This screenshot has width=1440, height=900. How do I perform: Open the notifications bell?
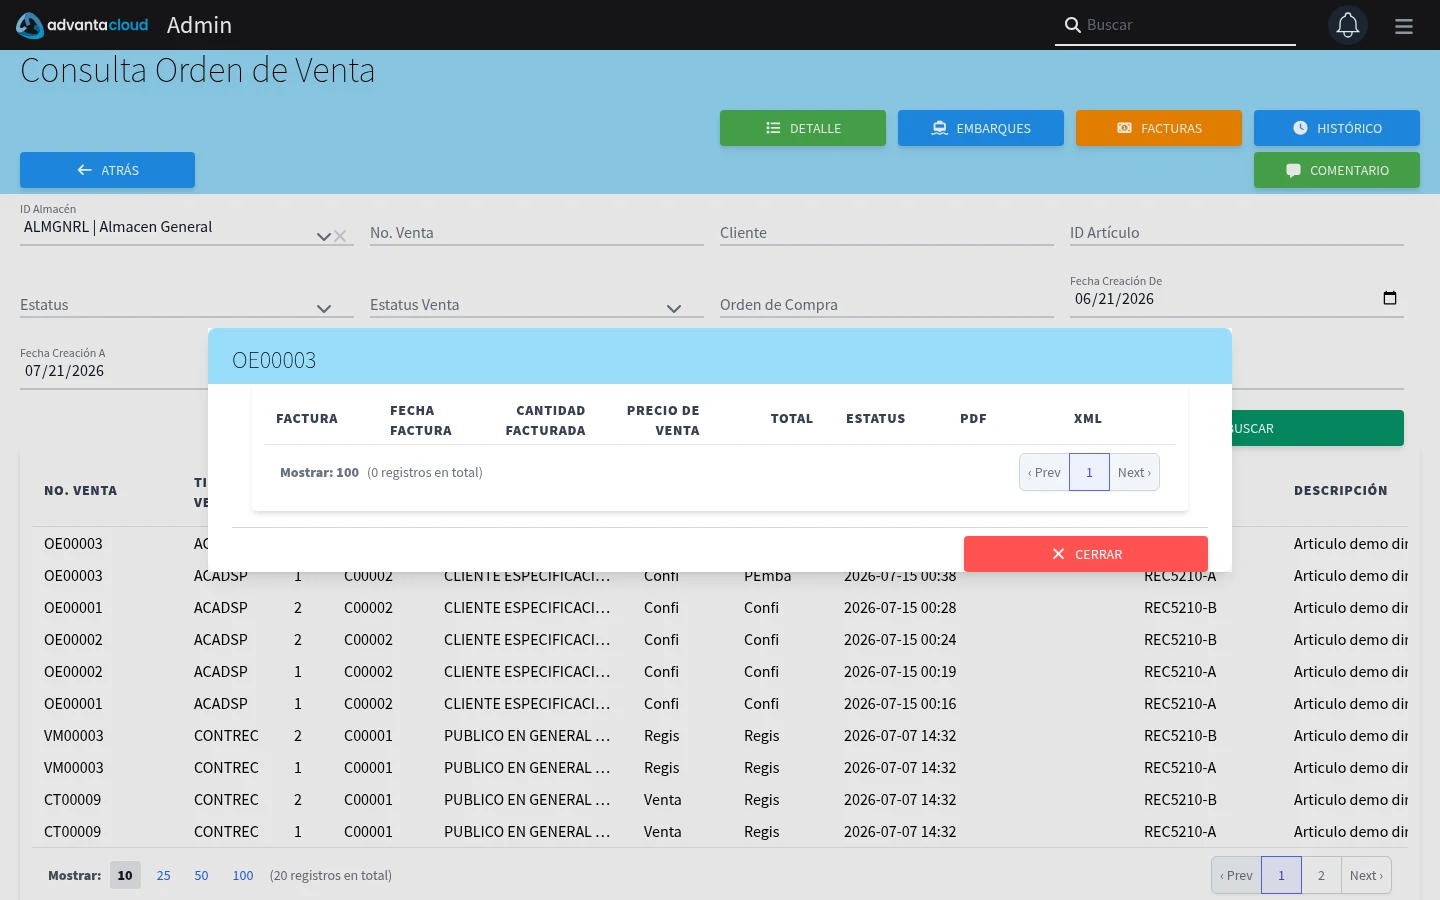[1348, 25]
